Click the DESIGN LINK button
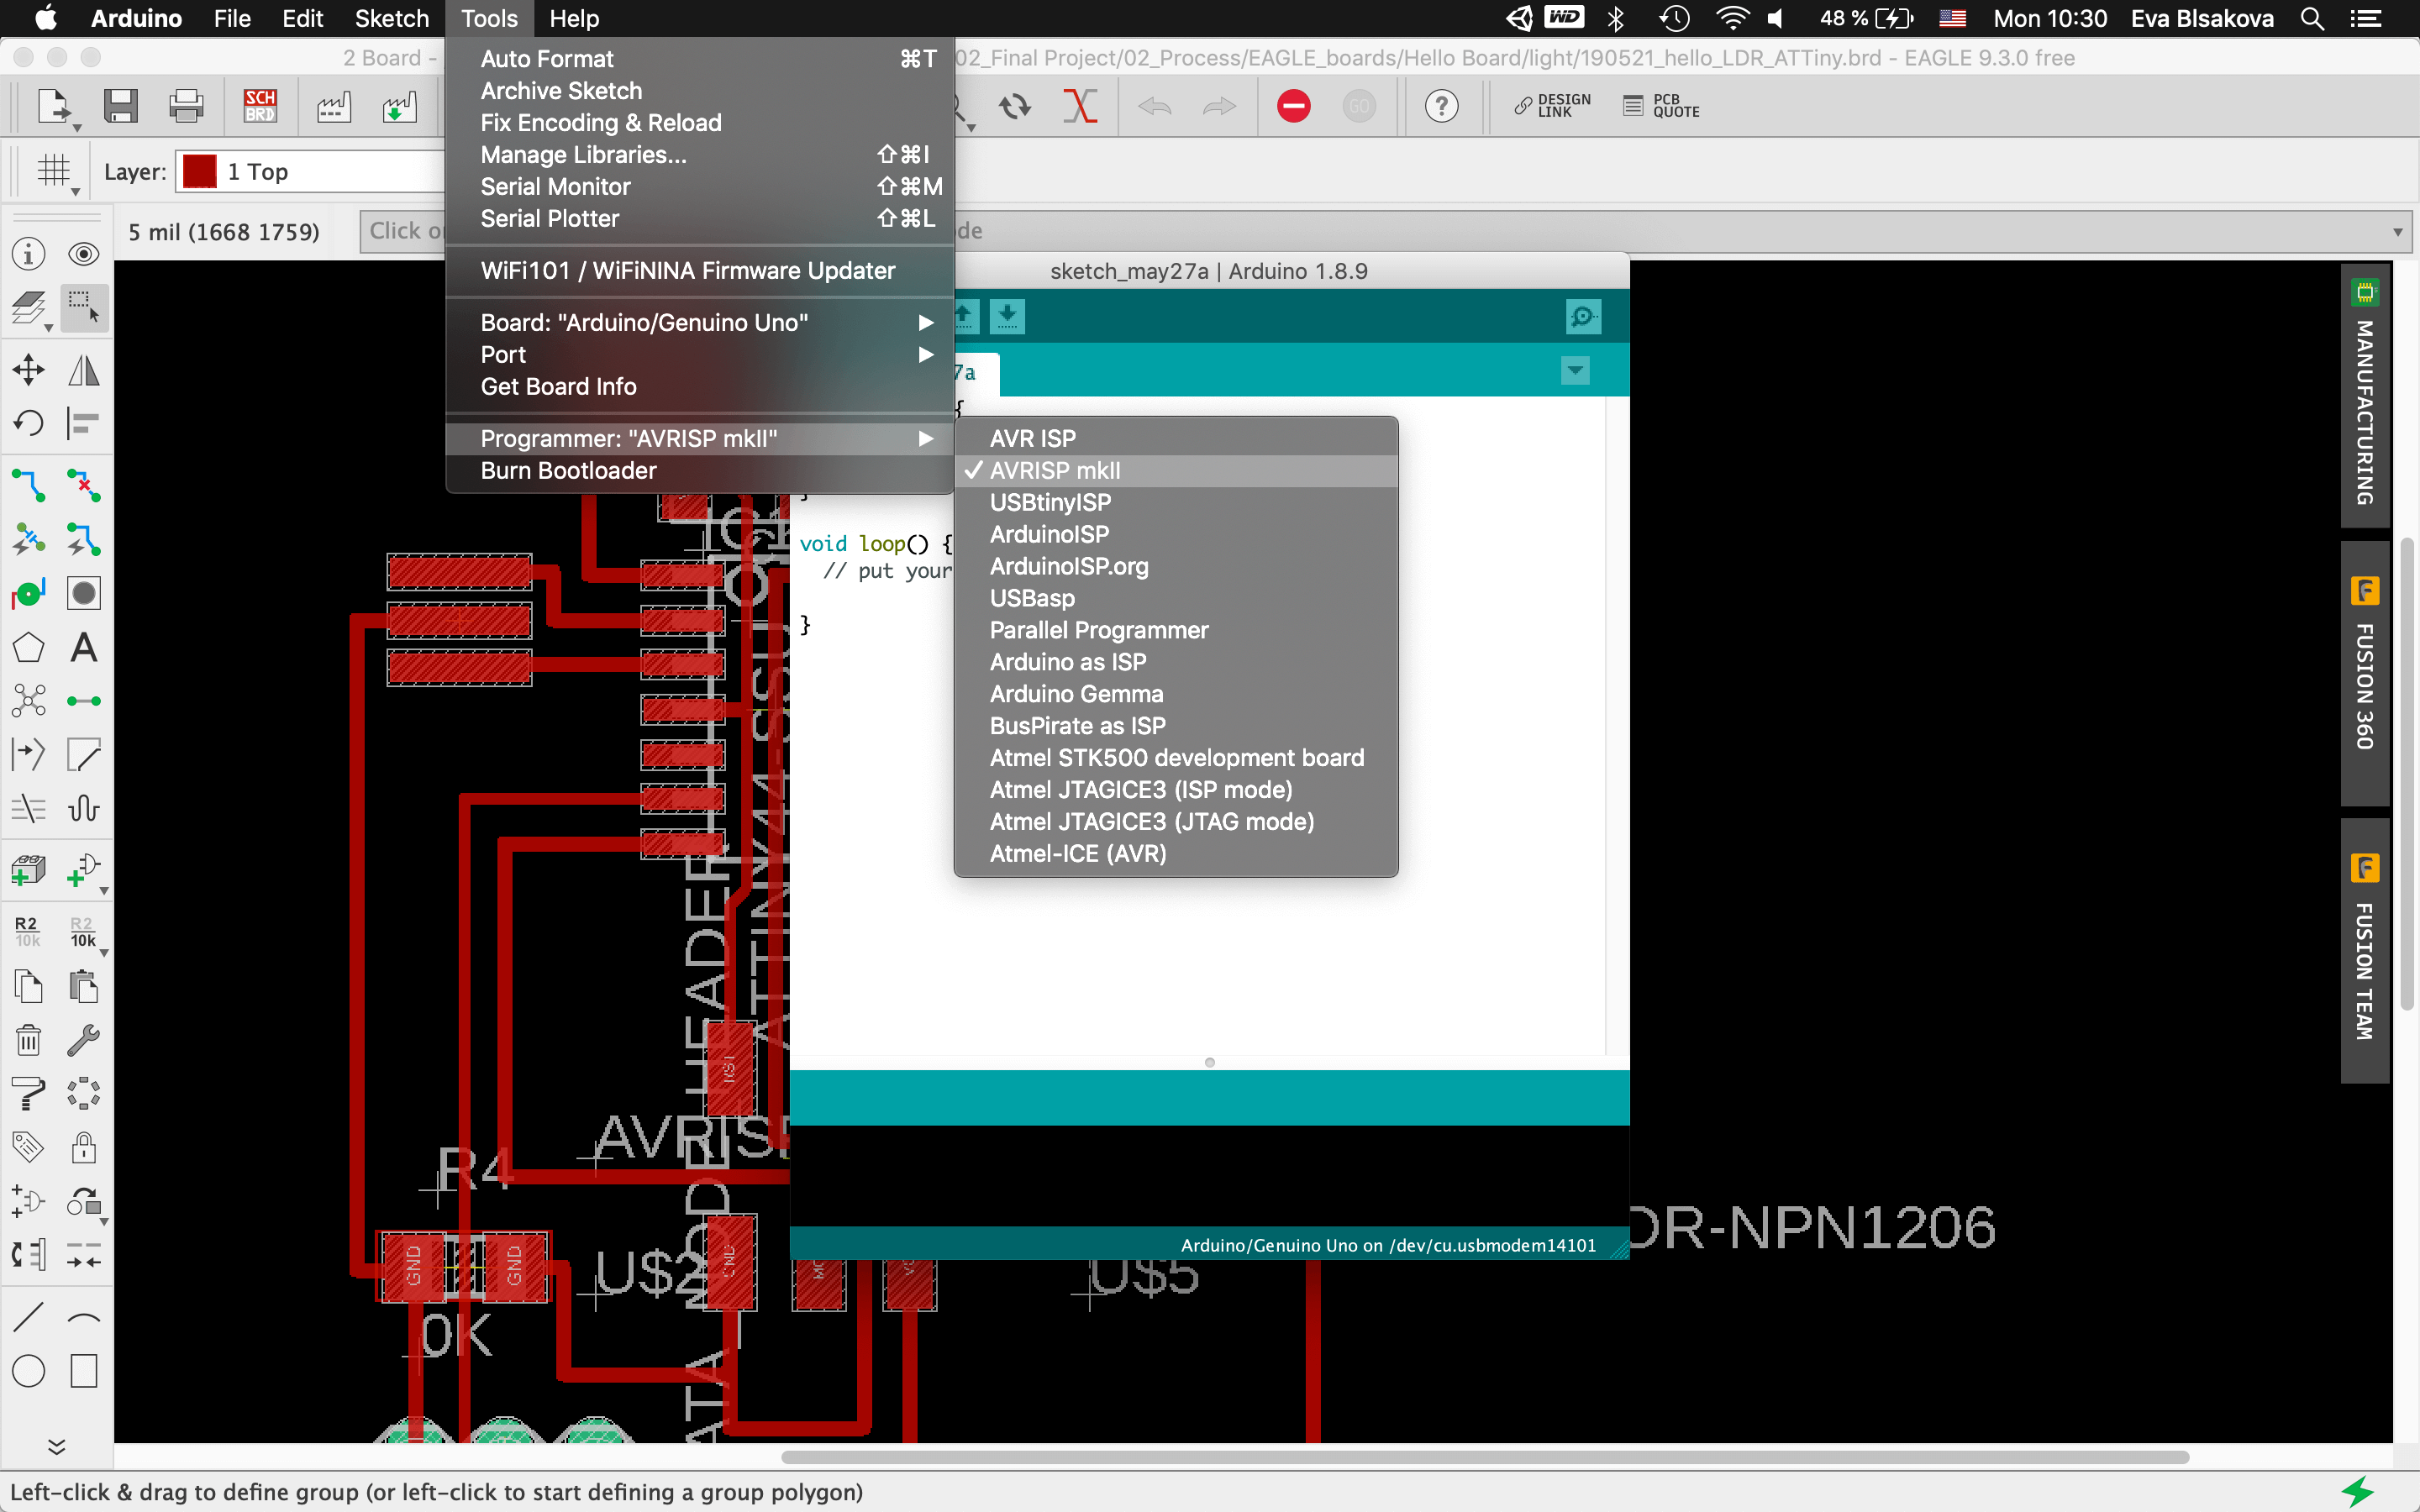Image resolution: width=2420 pixels, height=1512 pixels. [1553, 106]
